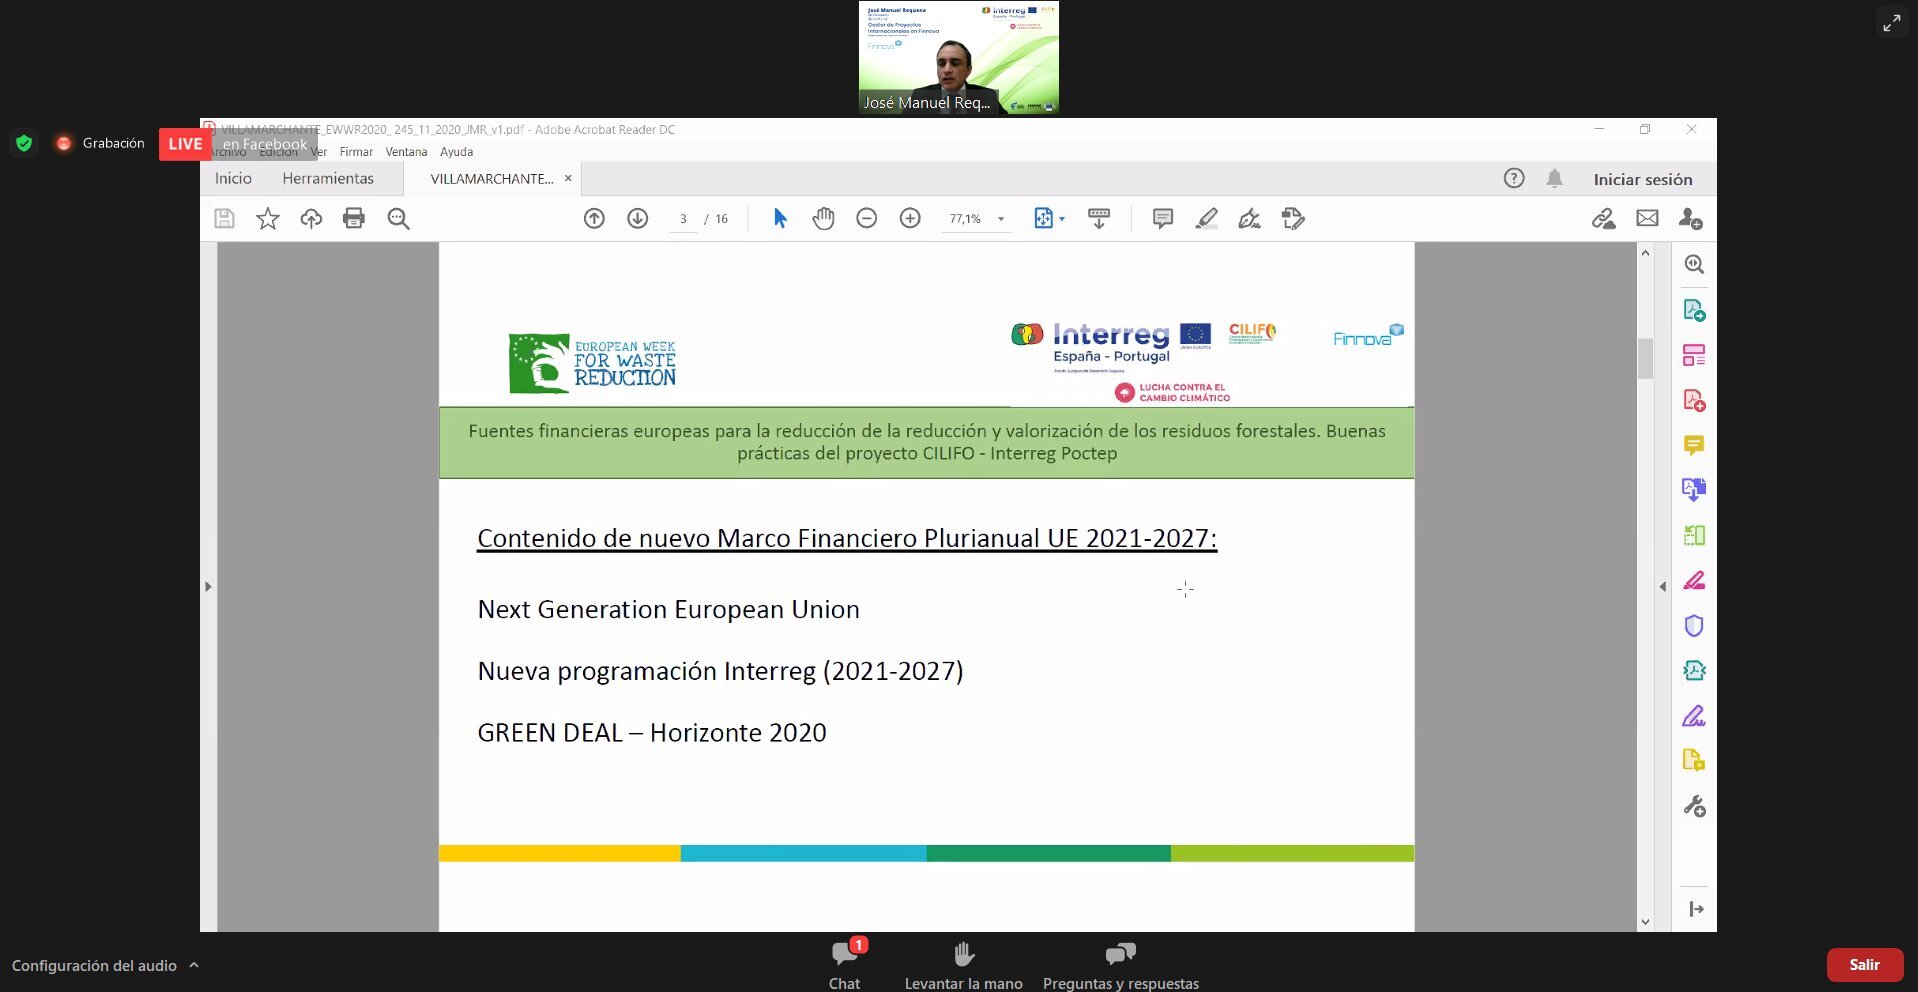Open the Ventana menu
The image size is (1918, 992).
[x=406, y=152]
